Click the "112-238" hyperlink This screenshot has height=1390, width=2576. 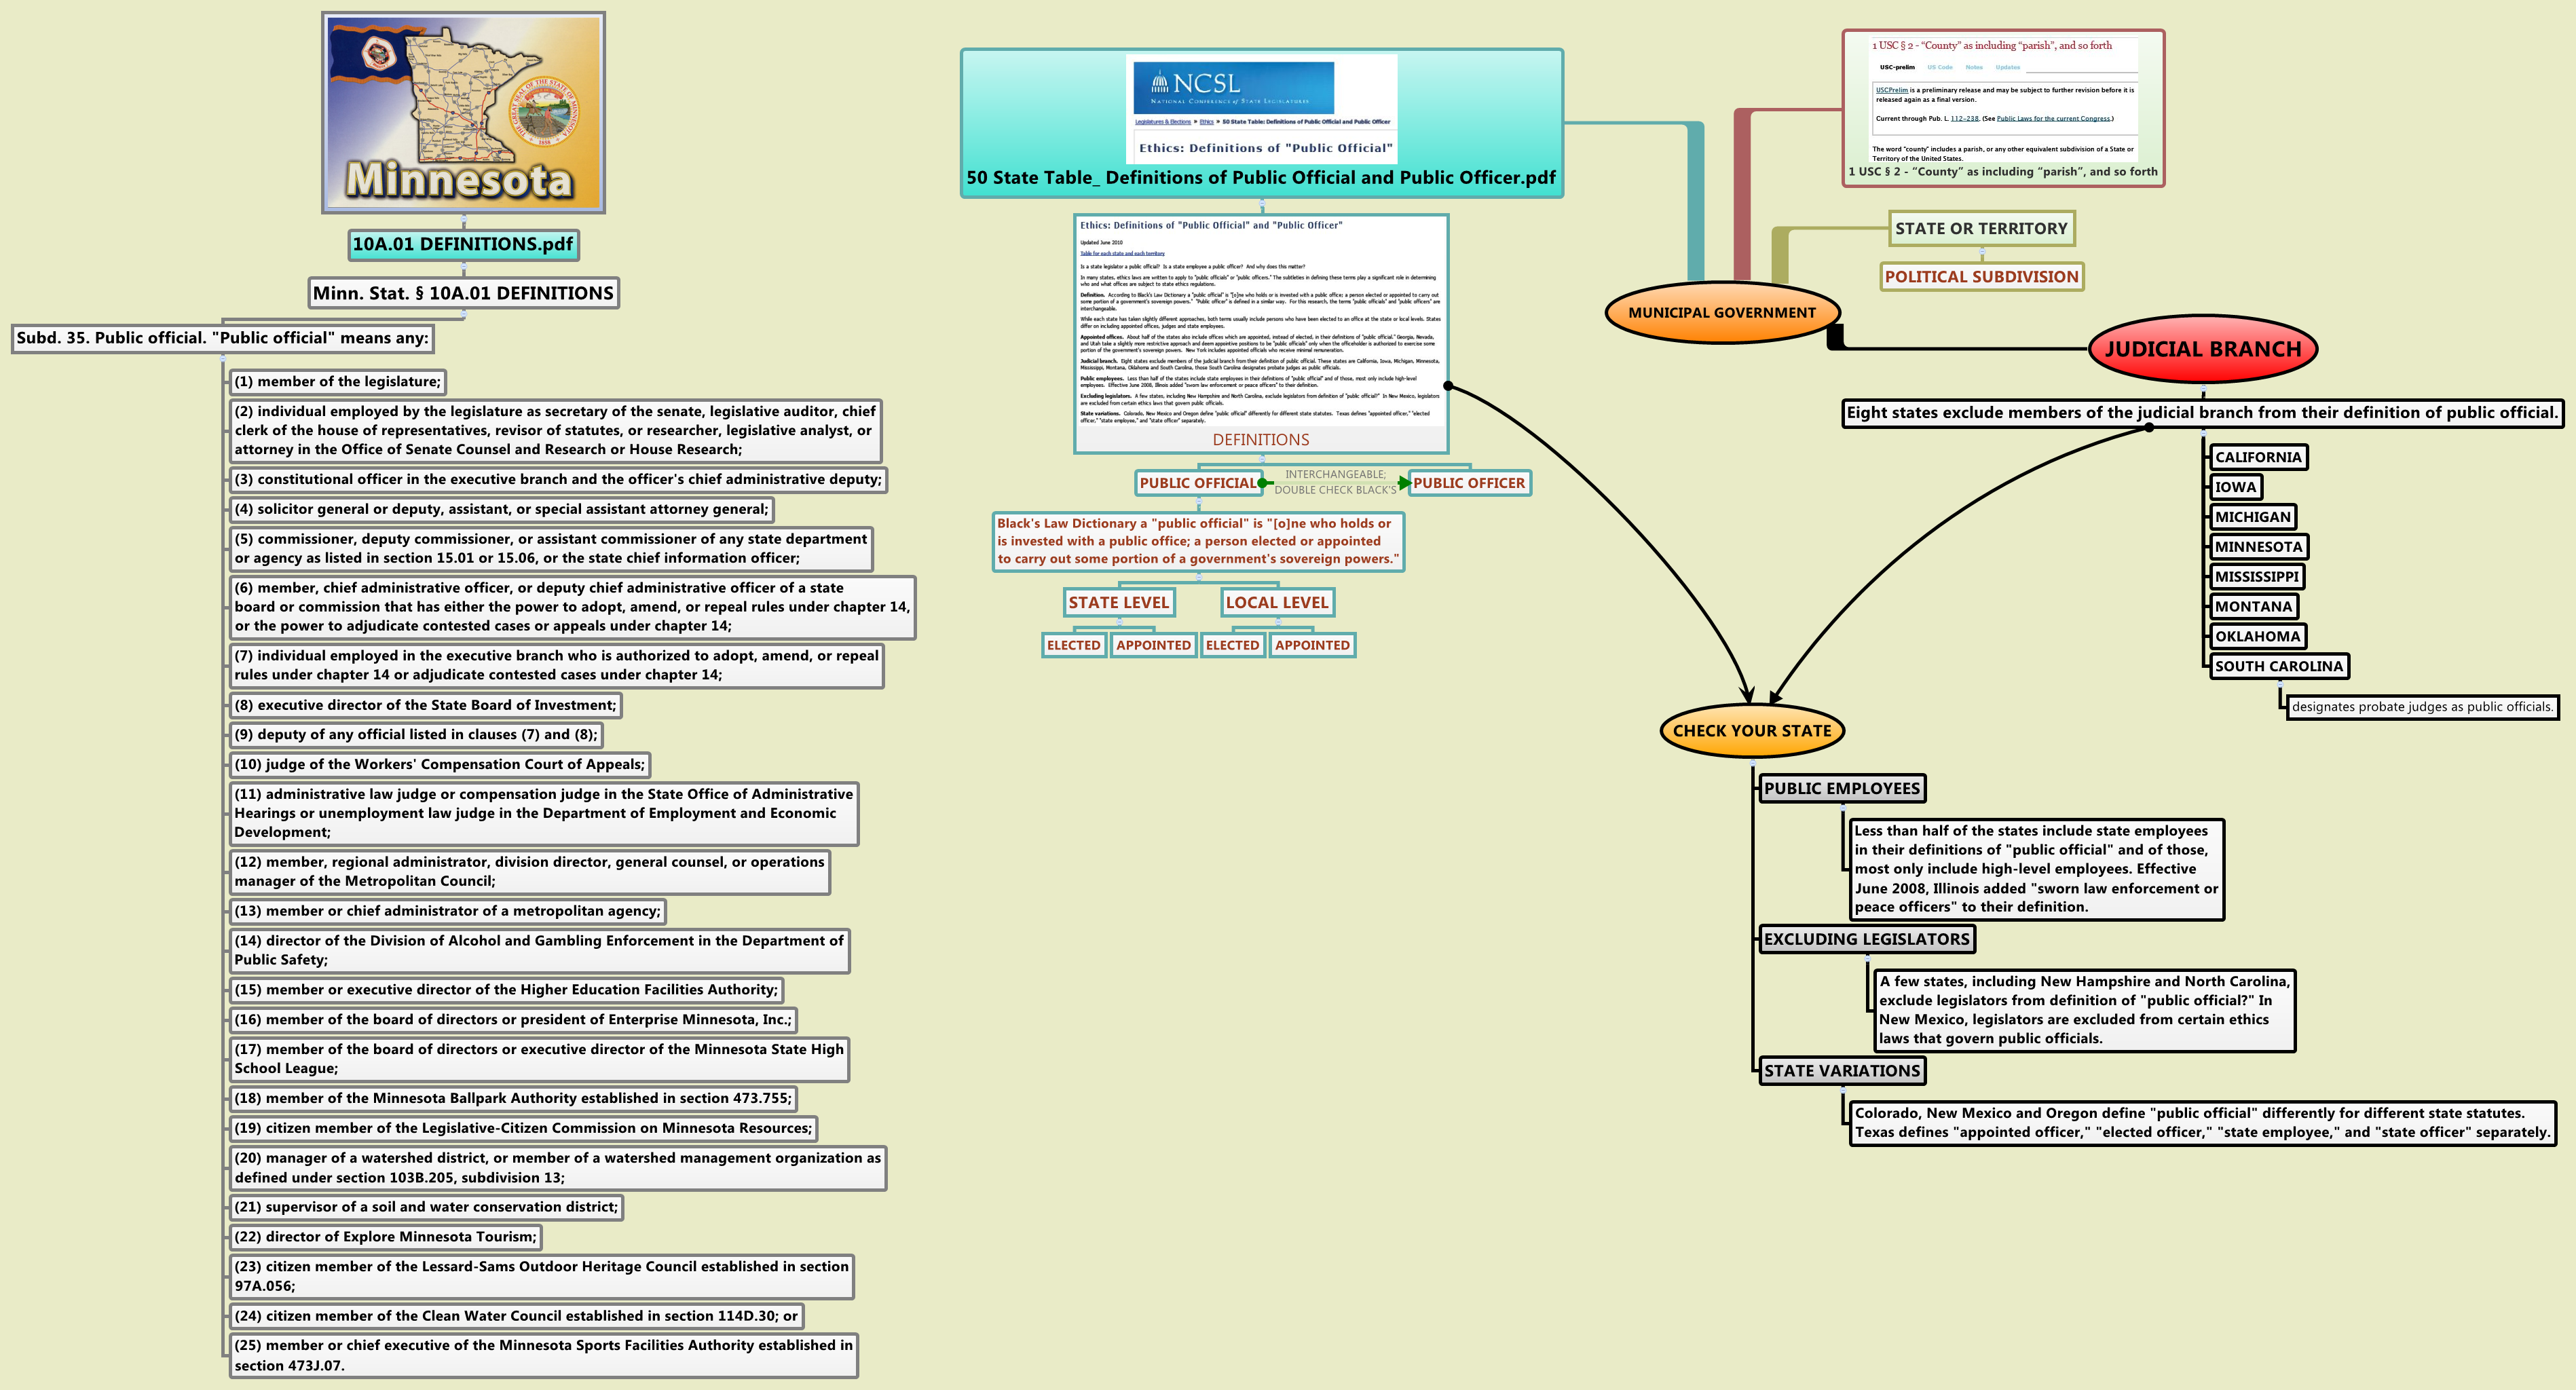point(1965,119)
